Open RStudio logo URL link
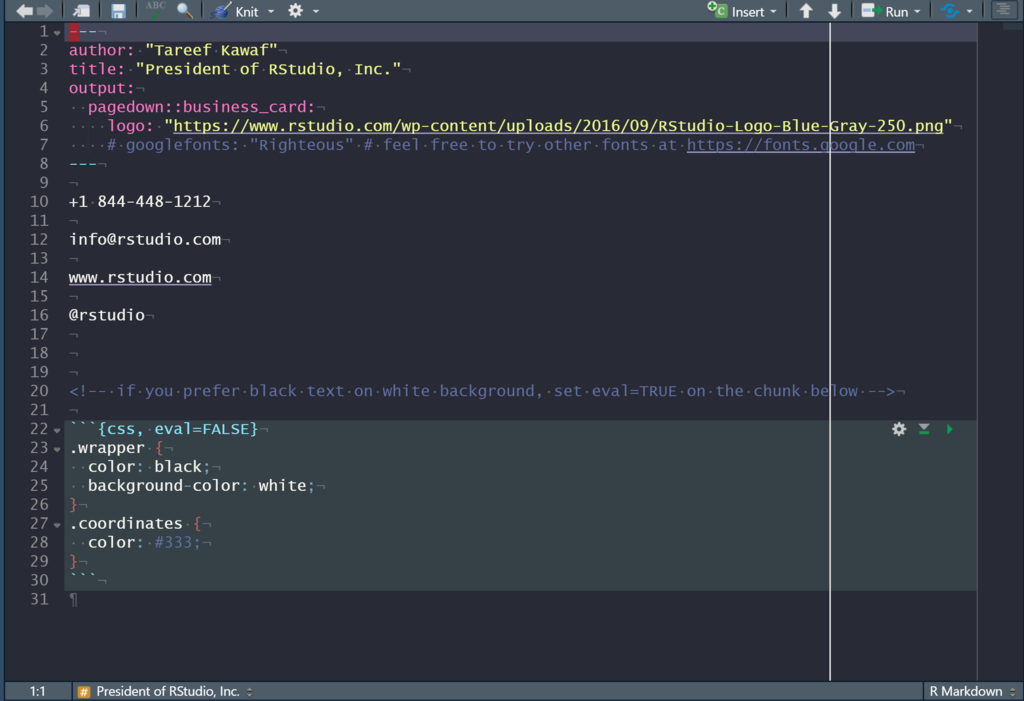Image resolution: width=1024 pixels, height=701 pixels. [558, 125]
